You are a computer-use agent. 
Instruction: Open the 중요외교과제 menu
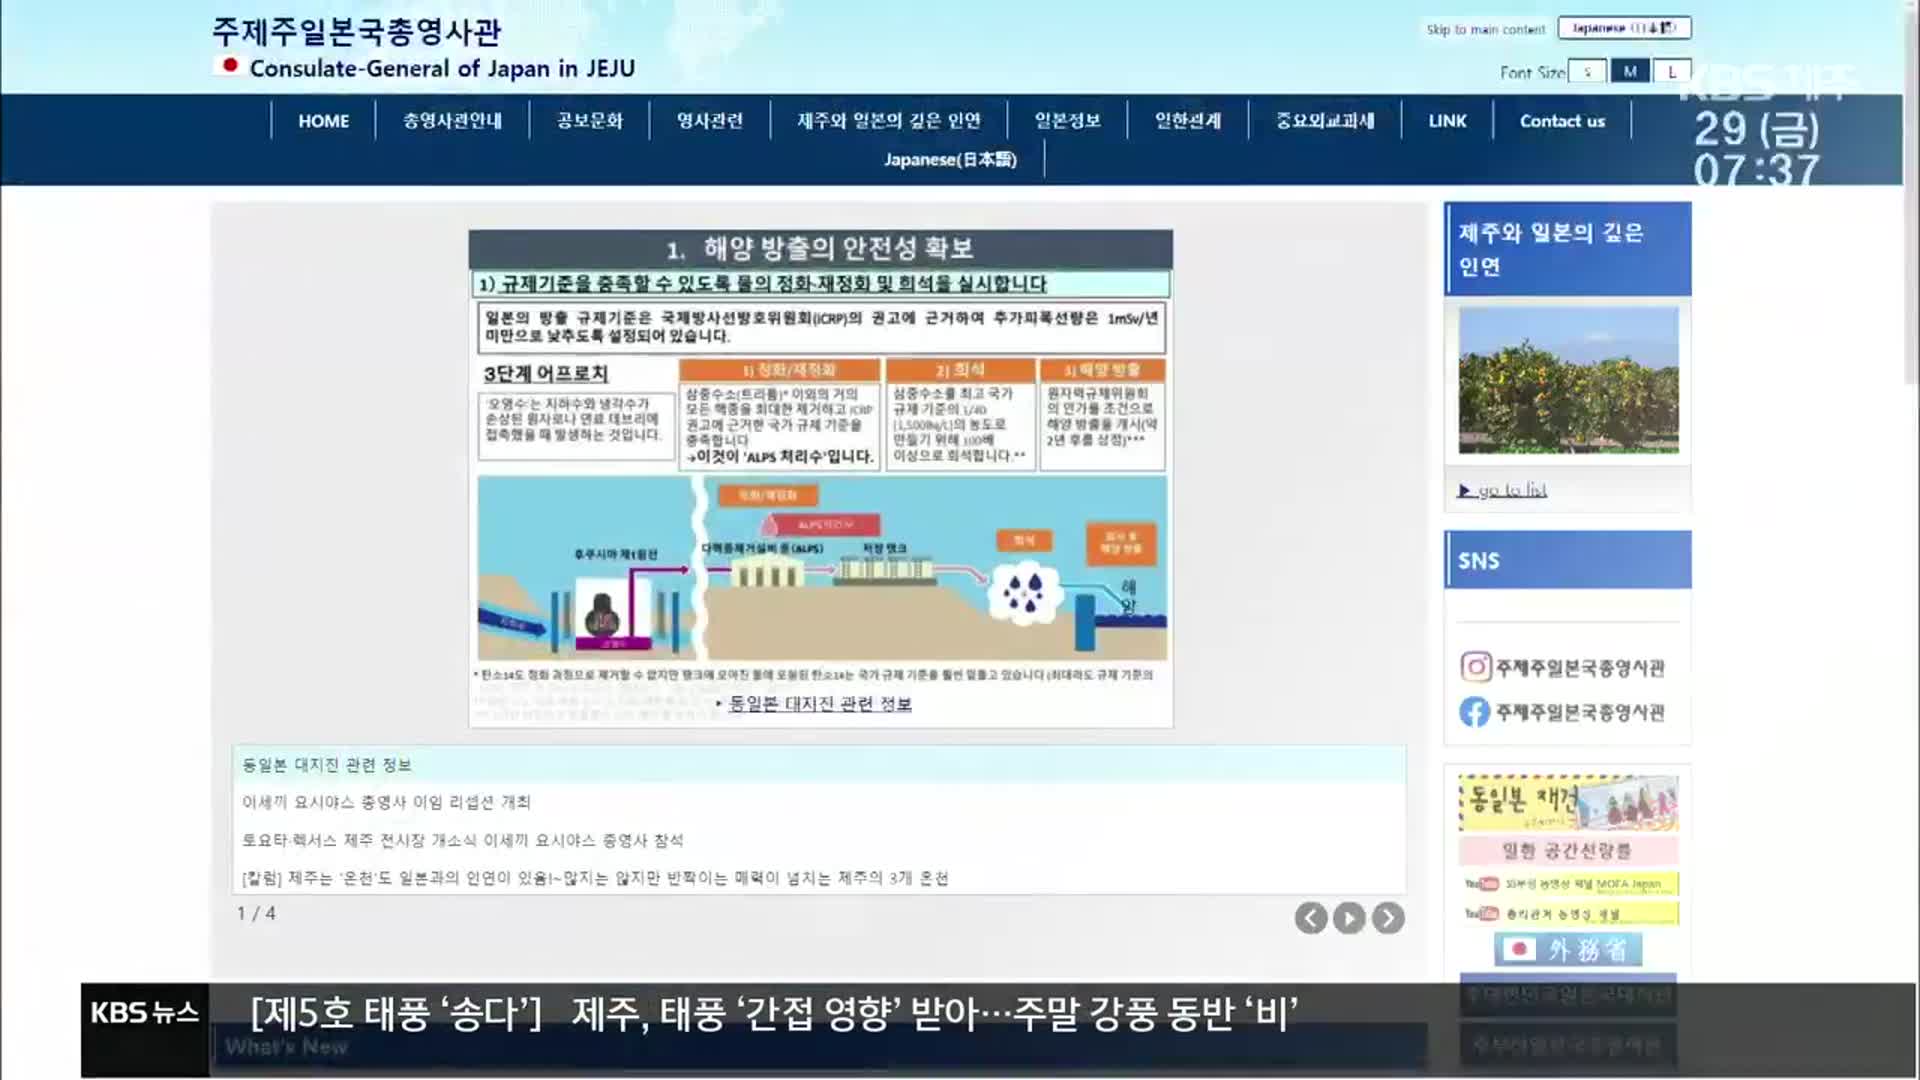[x=1325, y=121]
